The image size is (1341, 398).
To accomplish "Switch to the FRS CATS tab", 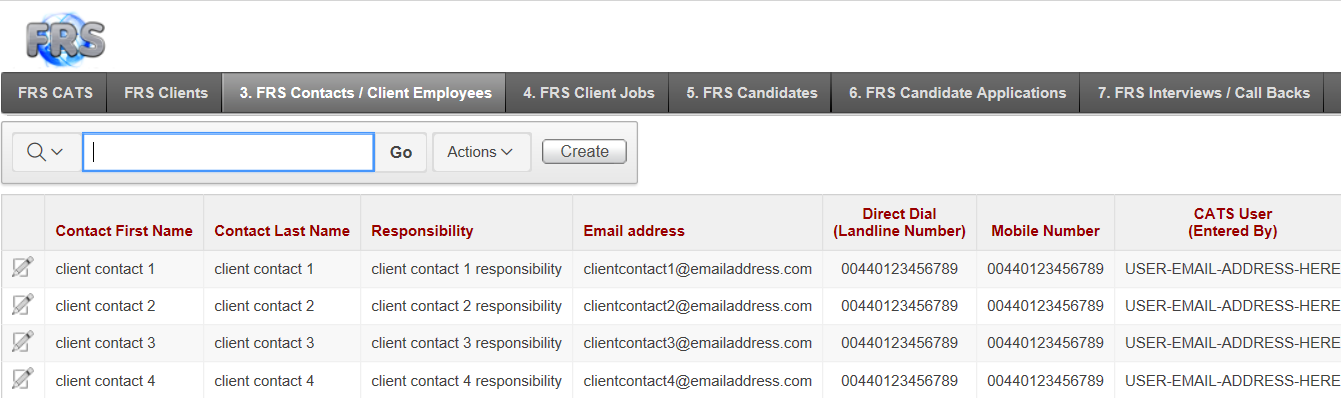I will click(55, 93).
